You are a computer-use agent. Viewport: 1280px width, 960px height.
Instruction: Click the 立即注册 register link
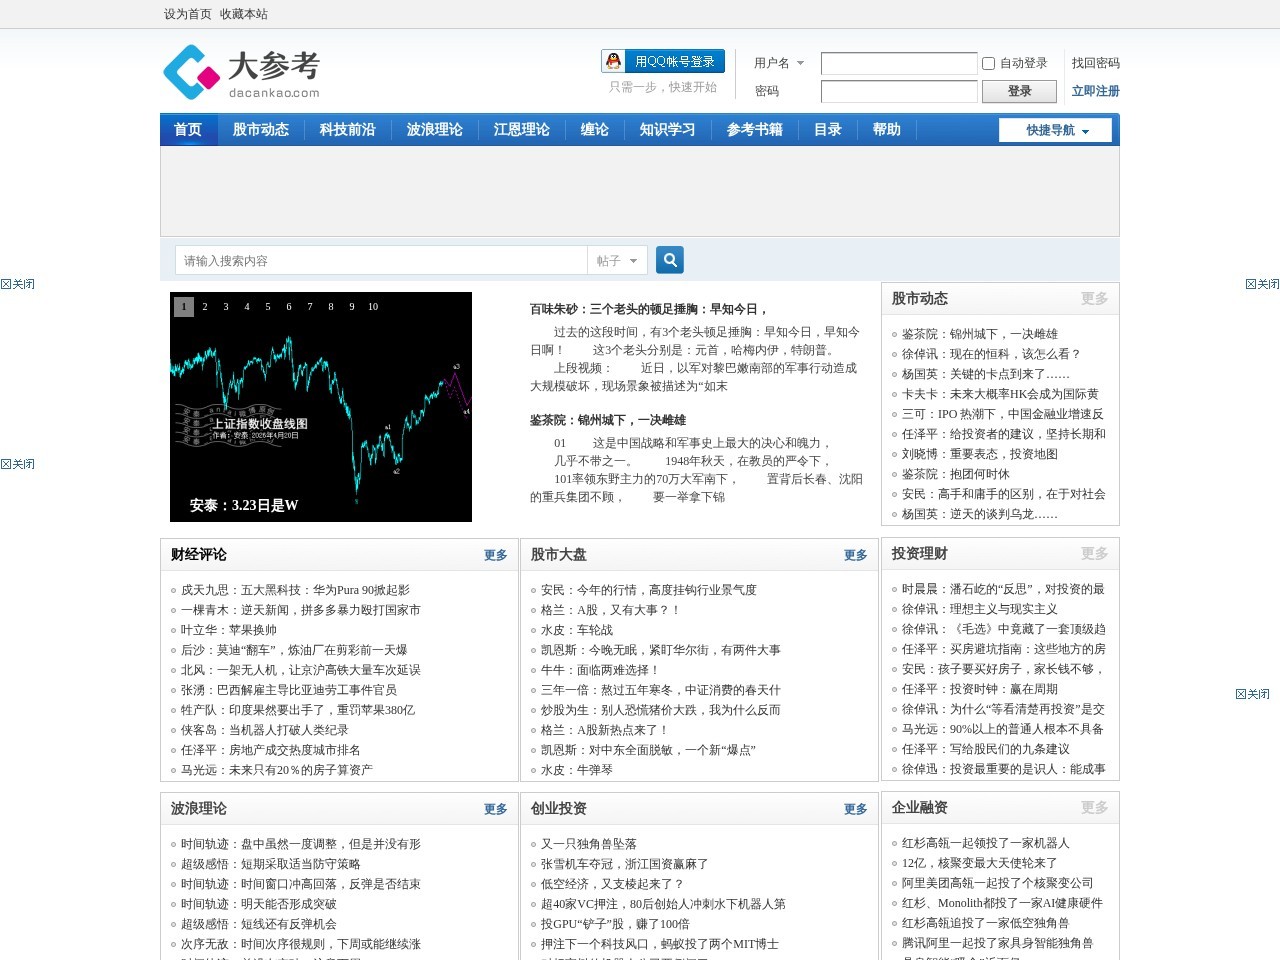coord(1095,91)
